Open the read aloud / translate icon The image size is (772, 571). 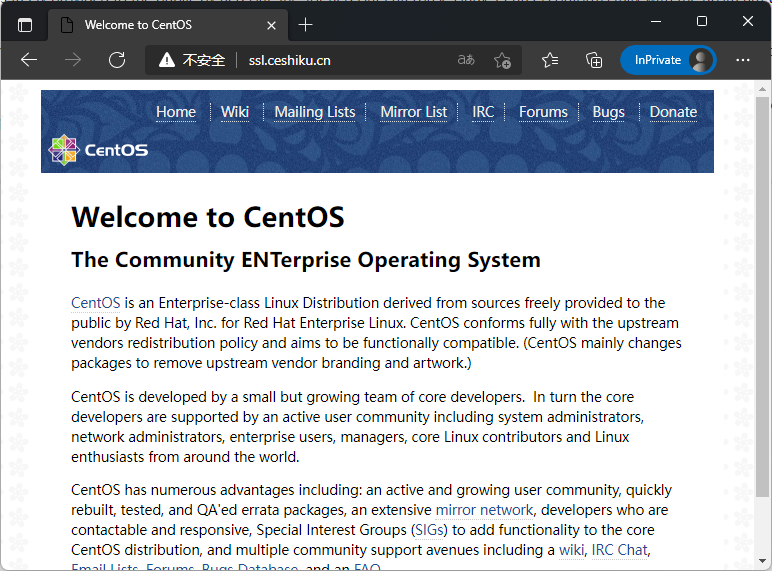pyautogui.click(x=466, y=60)
